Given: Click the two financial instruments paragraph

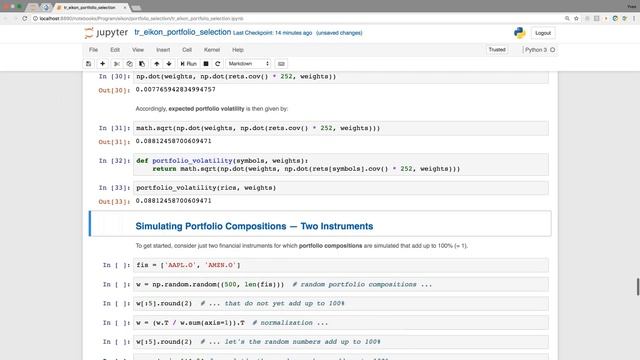Looking at the screenshot, I should (302, 246).
